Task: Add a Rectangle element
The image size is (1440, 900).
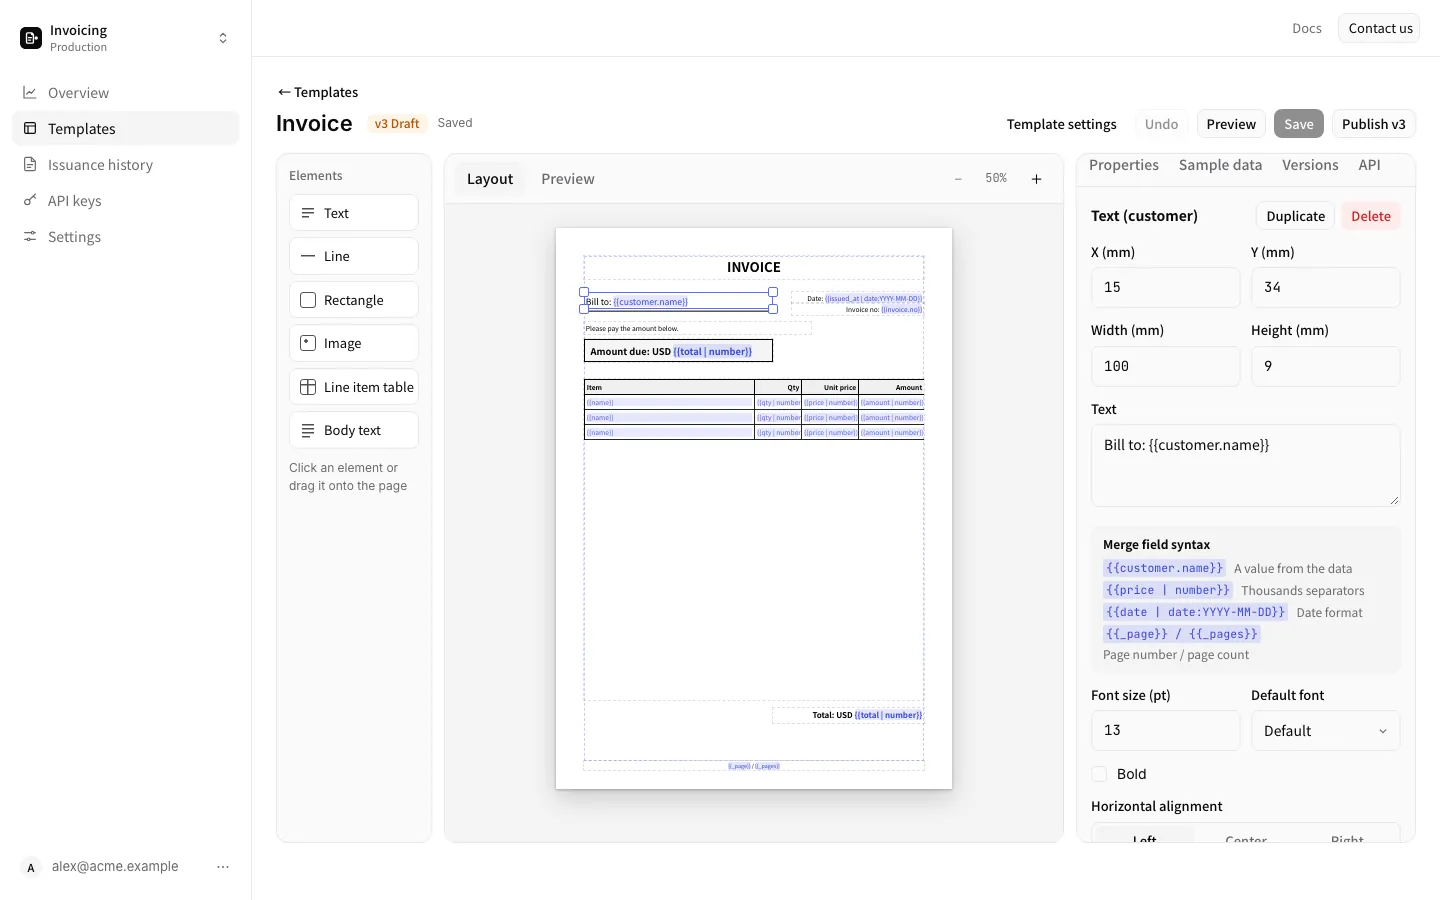Action: tap(354, 300)
